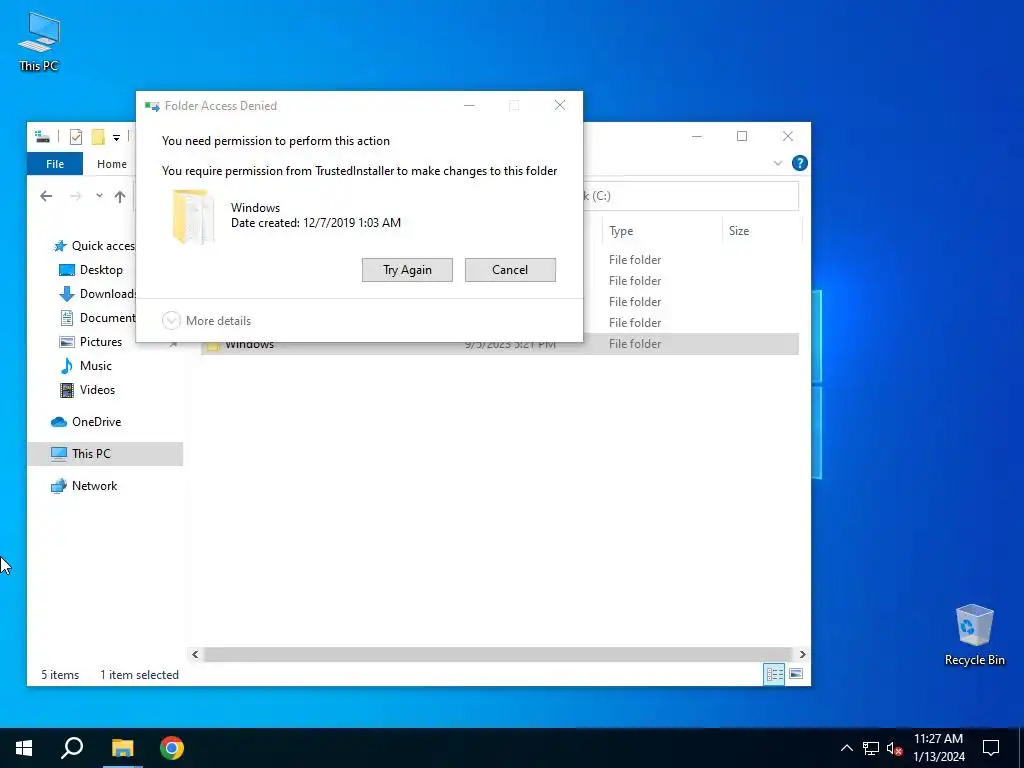Open recent locations dropdown arrow
This screenshot has height=768, width=1024.
(x=99, y=196)
